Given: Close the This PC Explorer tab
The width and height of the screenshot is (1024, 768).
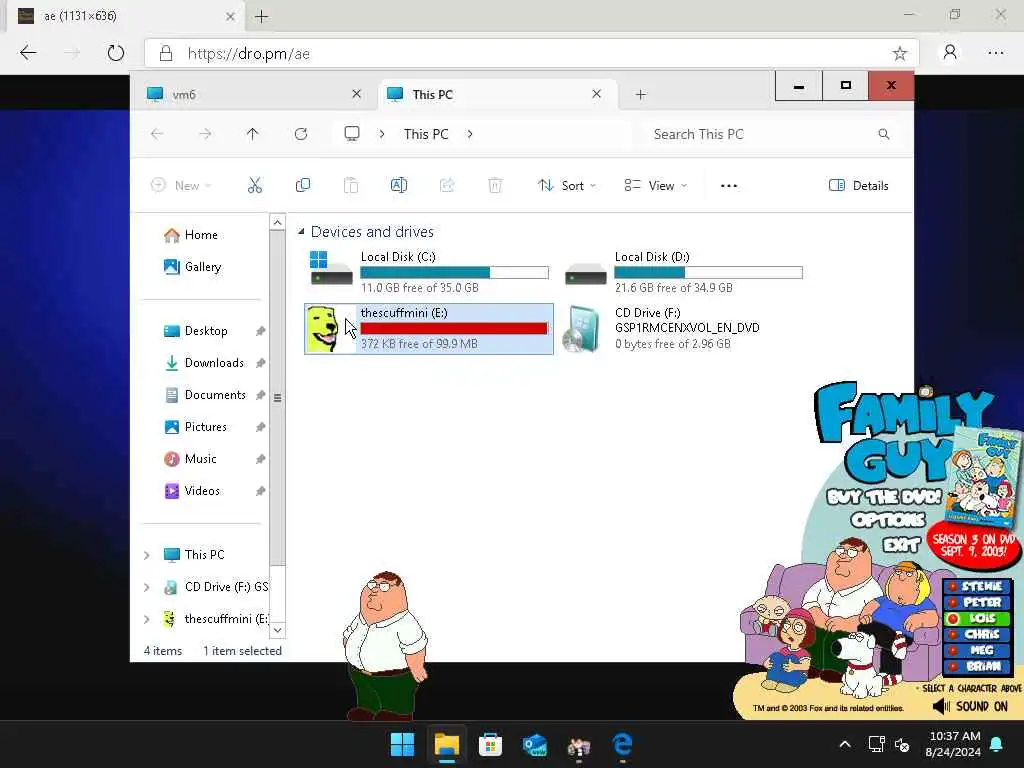Looking at the screenshot, I should [596, 94].
